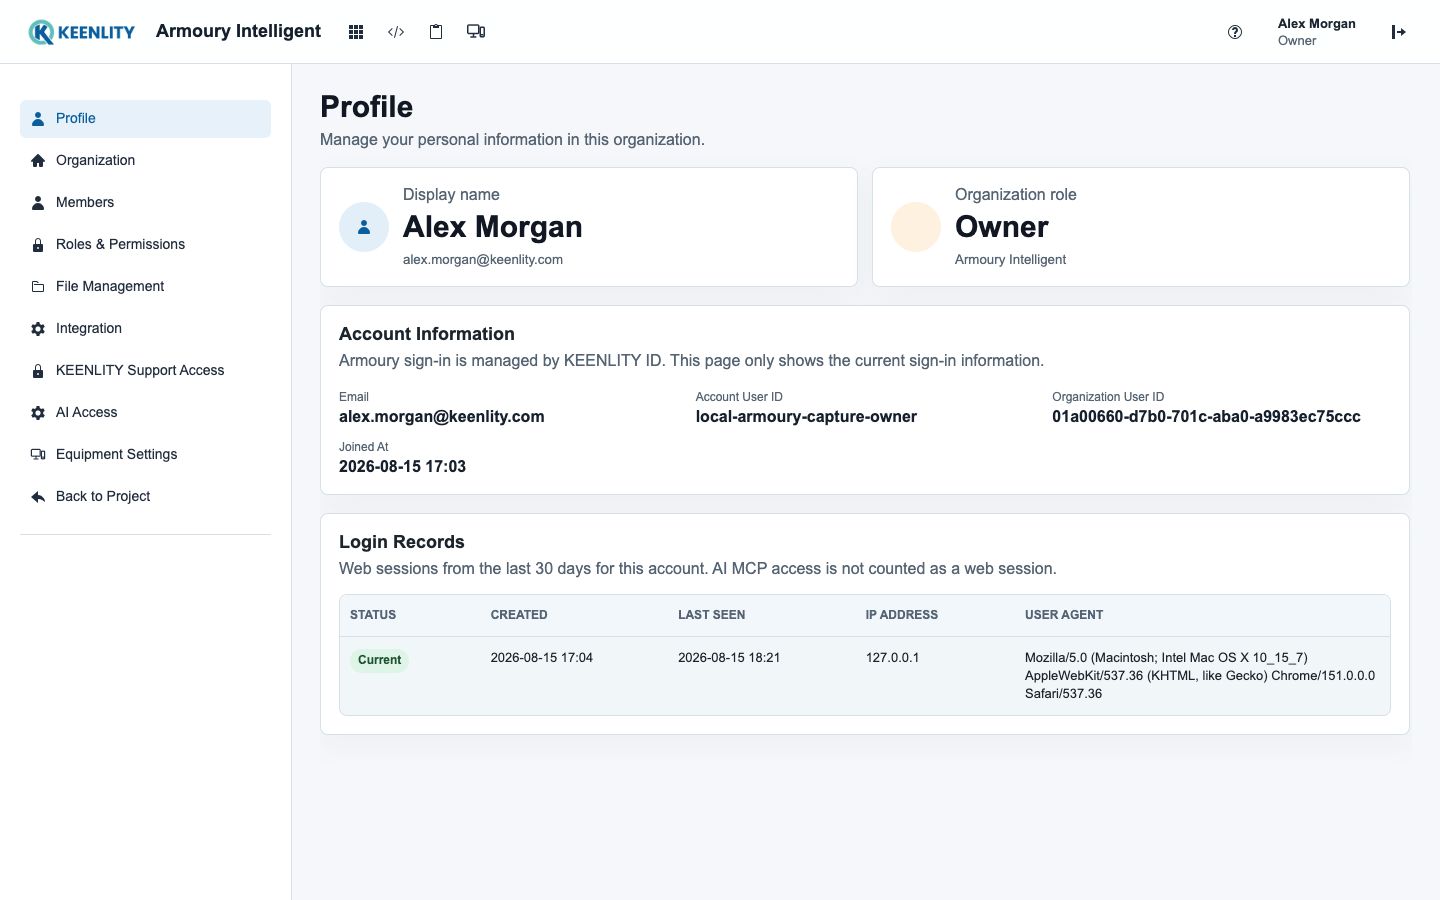
Task: Select Account User ID local-armoury-capture-owner
Action: point(806,417)
